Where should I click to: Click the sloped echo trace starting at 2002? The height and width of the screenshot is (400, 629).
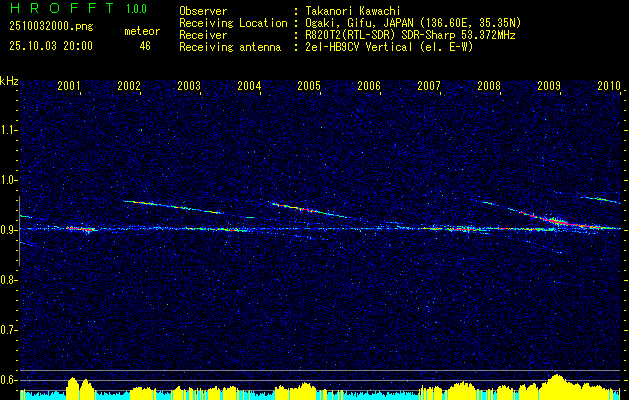tap(173, 207)
